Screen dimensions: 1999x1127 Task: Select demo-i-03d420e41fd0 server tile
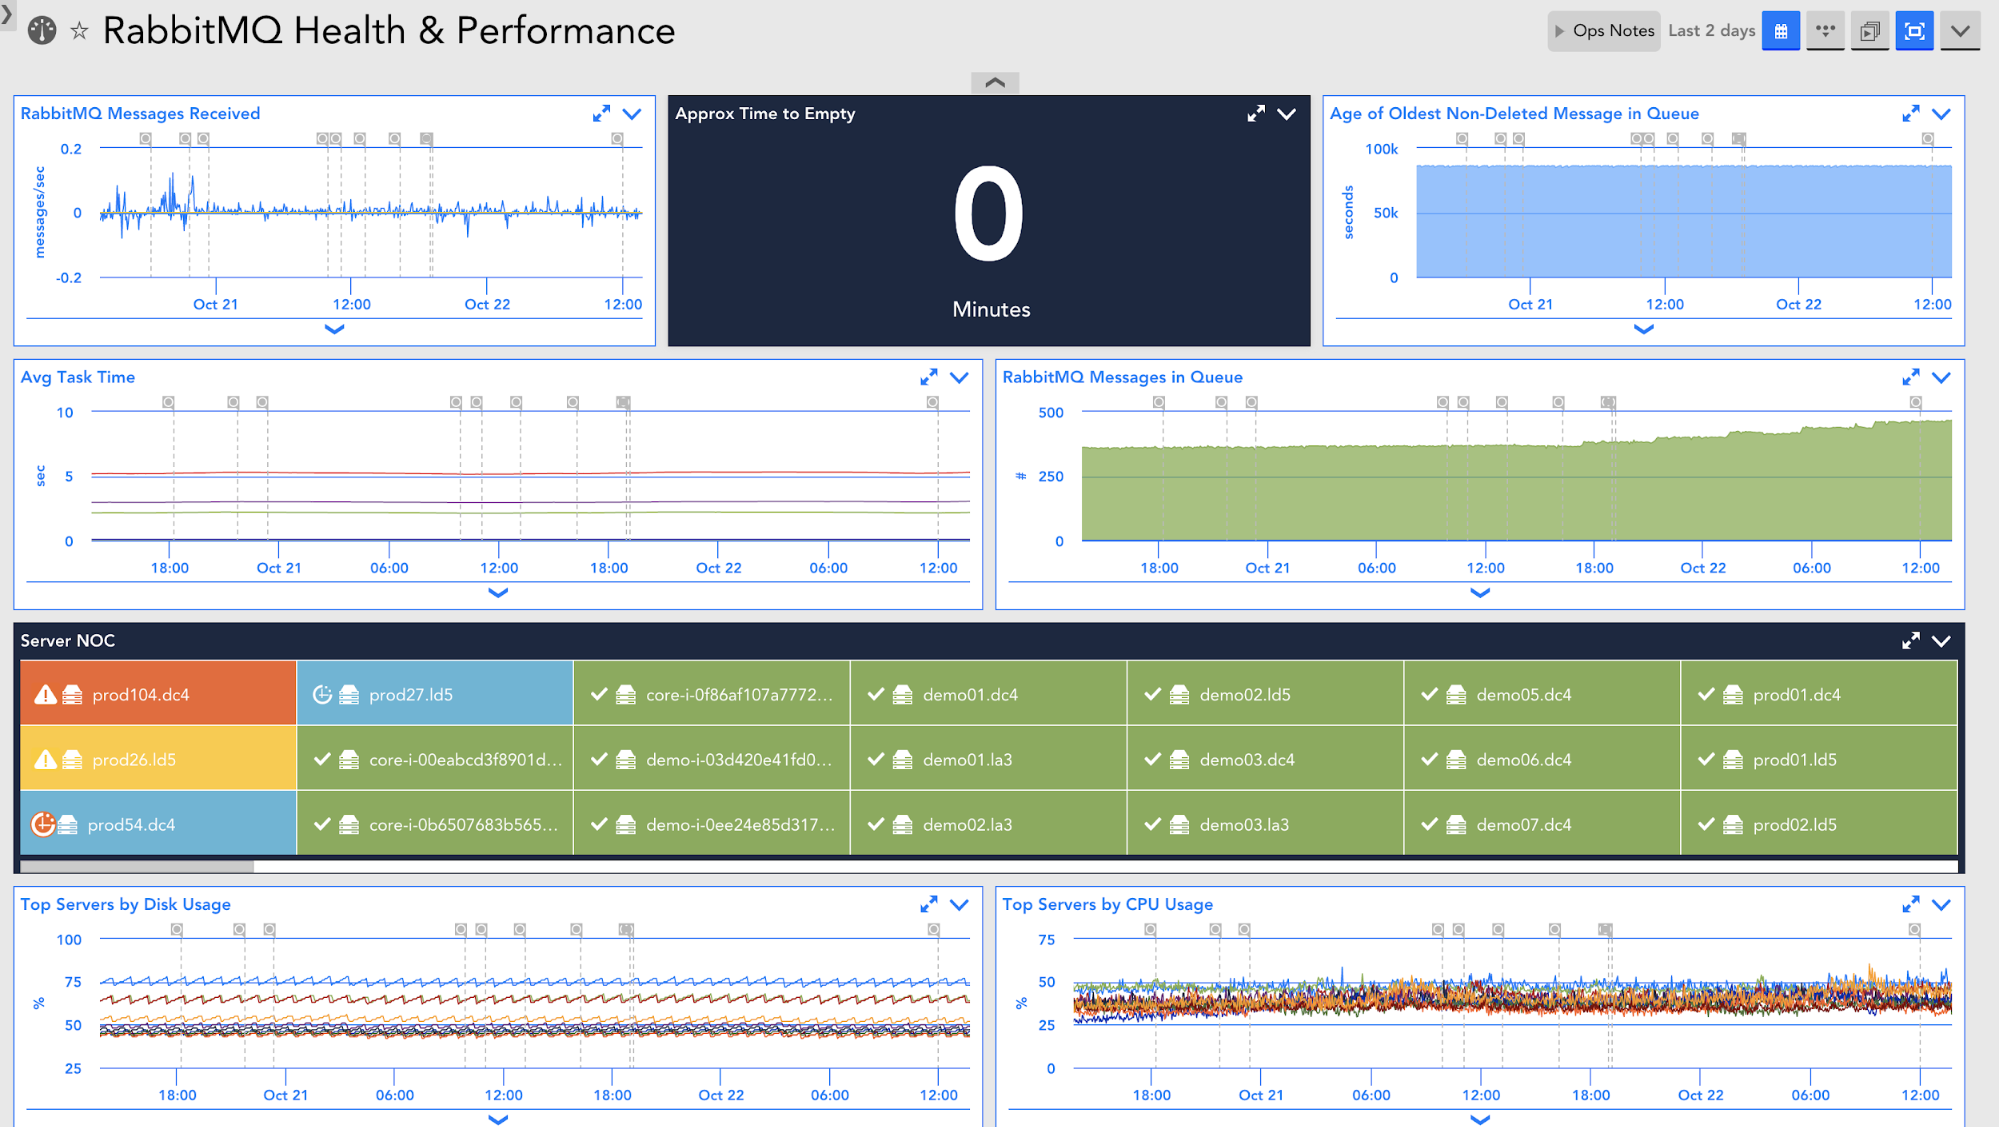tap(712, 759)
